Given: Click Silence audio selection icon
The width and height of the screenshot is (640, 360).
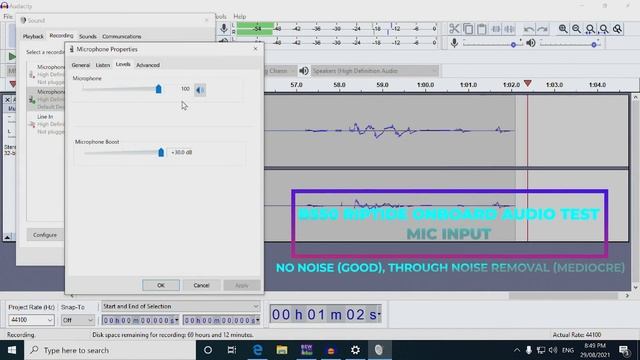Looking at the screenshot, I should [509, 29].
